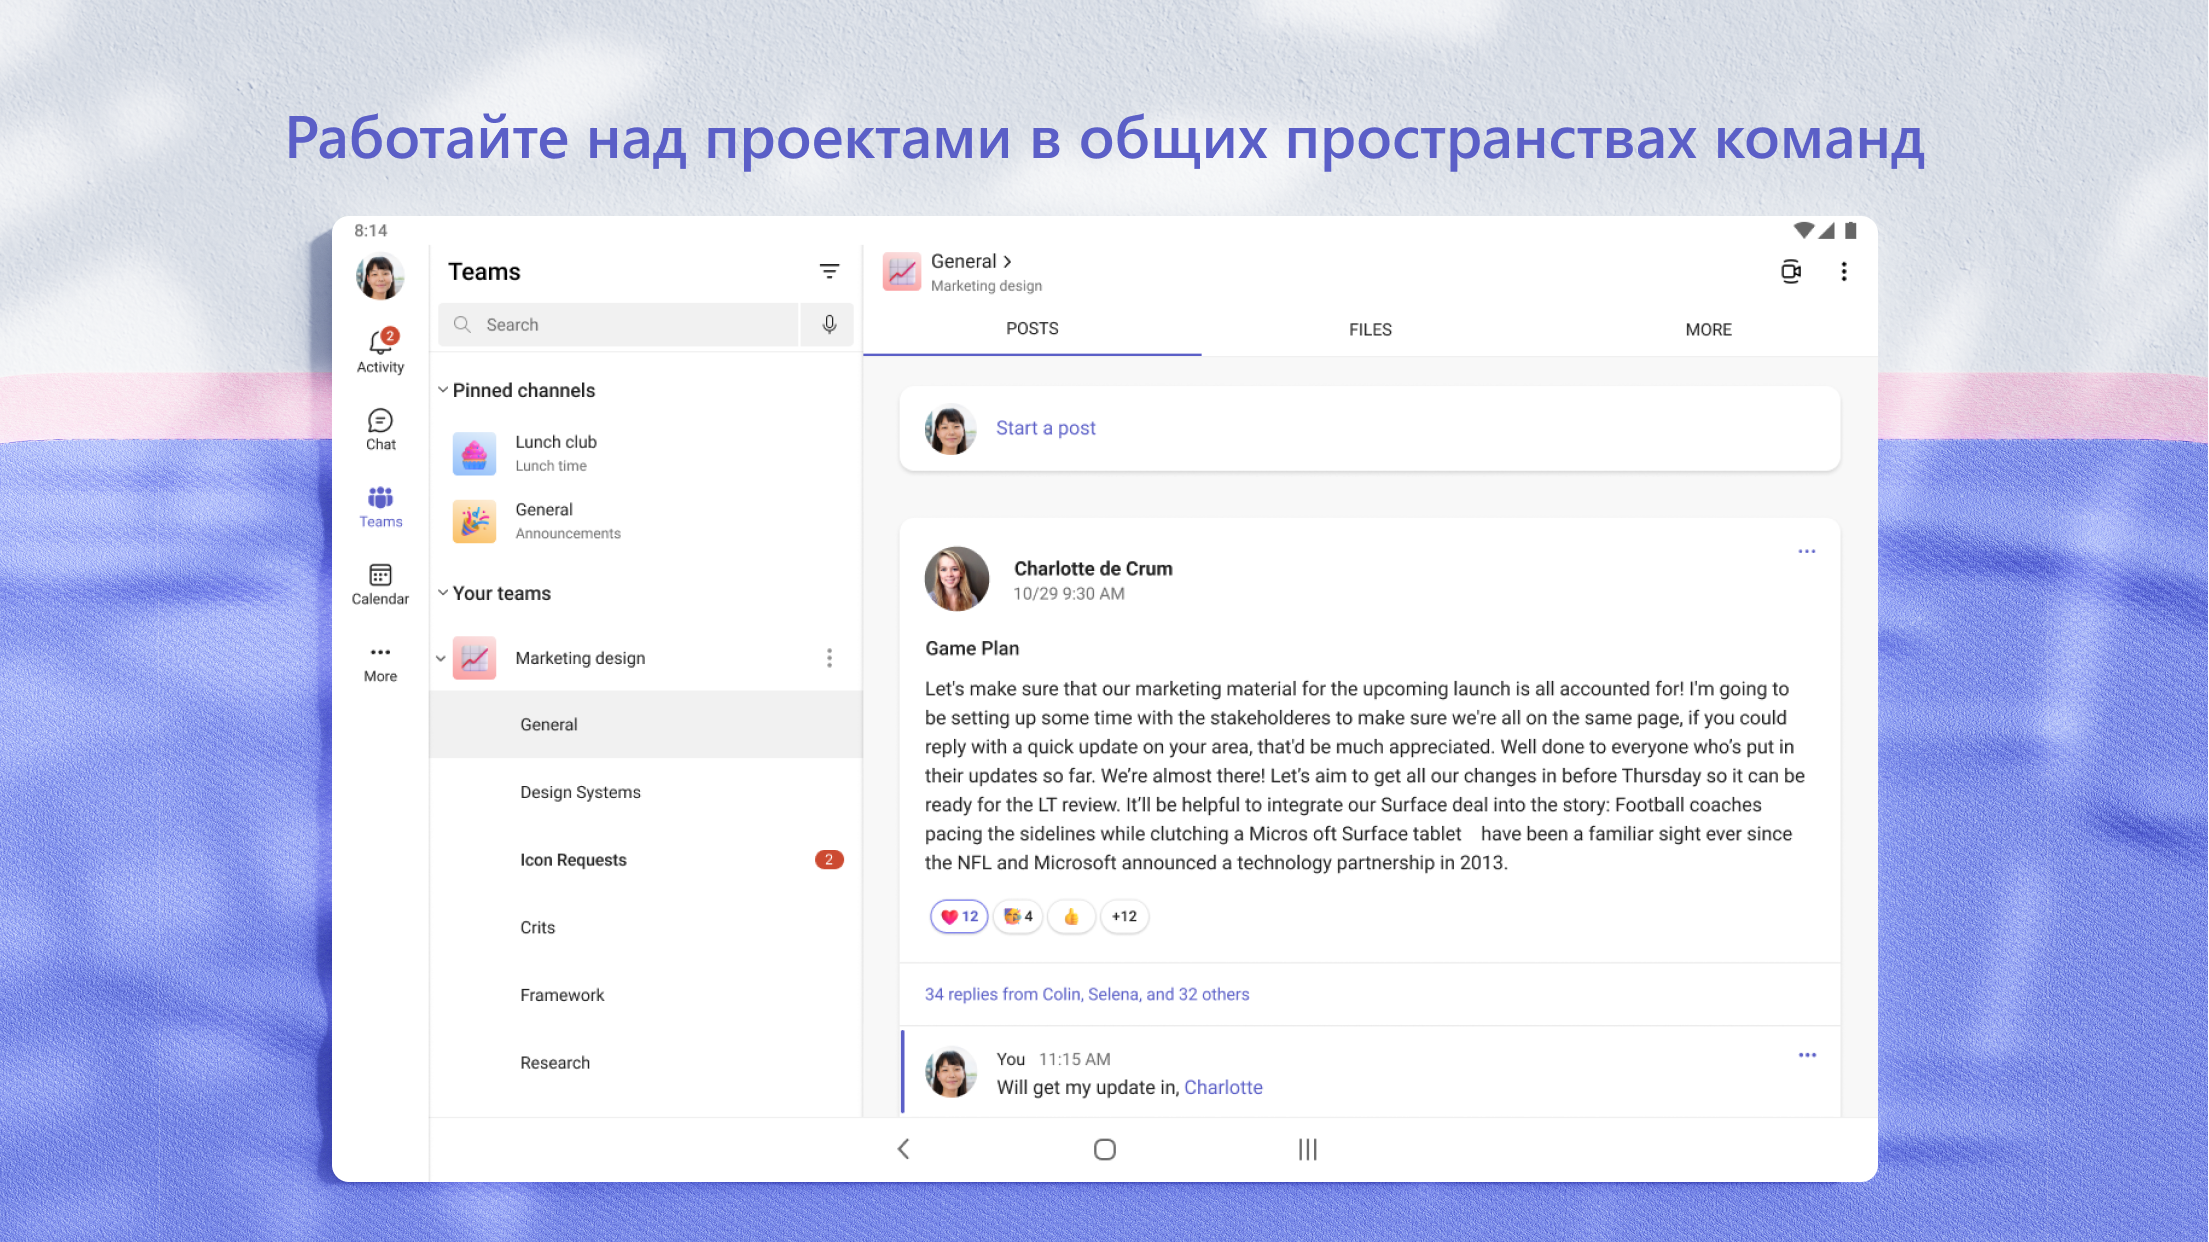Tap the Android recent apps button
Screen dimensions: 2209x1242
pos(1307,1149)
